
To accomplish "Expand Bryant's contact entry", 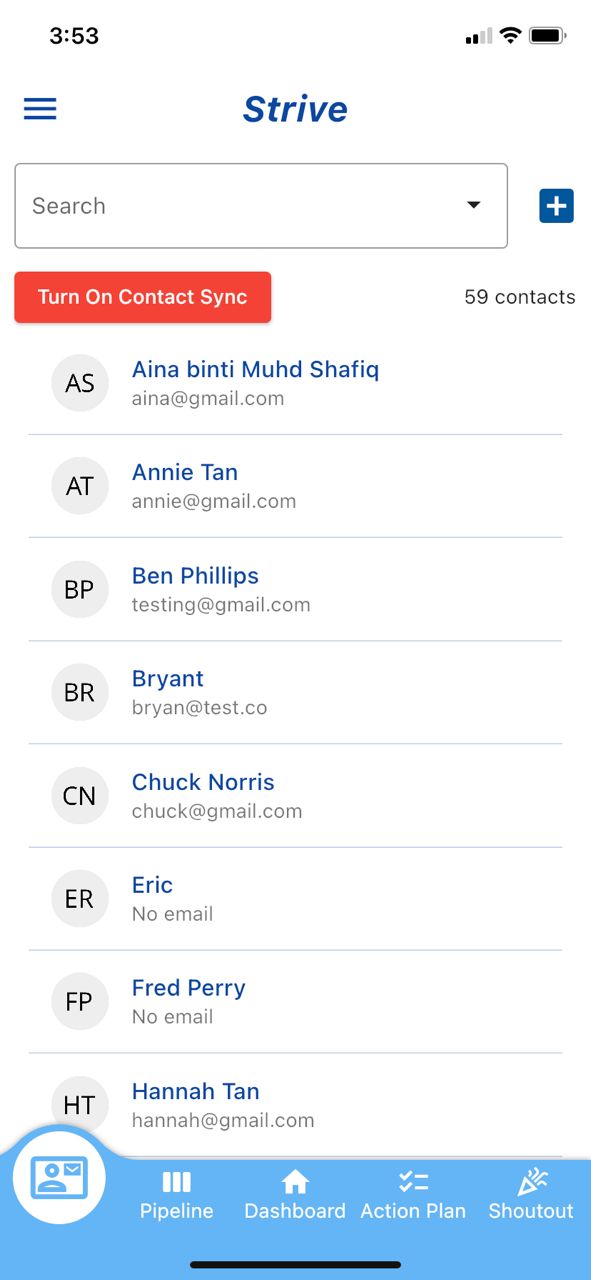I will [x=168, y=678].
